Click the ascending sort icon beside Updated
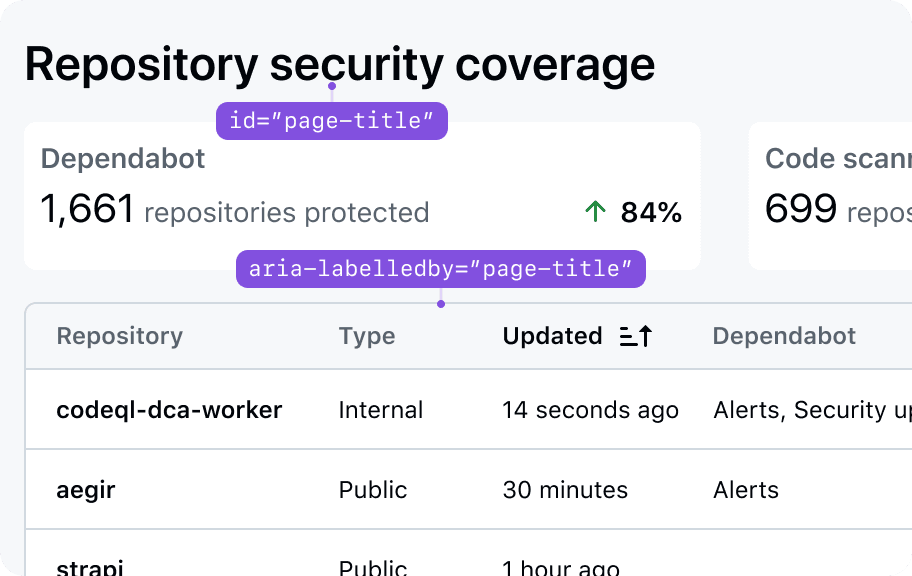 (636, 337)
